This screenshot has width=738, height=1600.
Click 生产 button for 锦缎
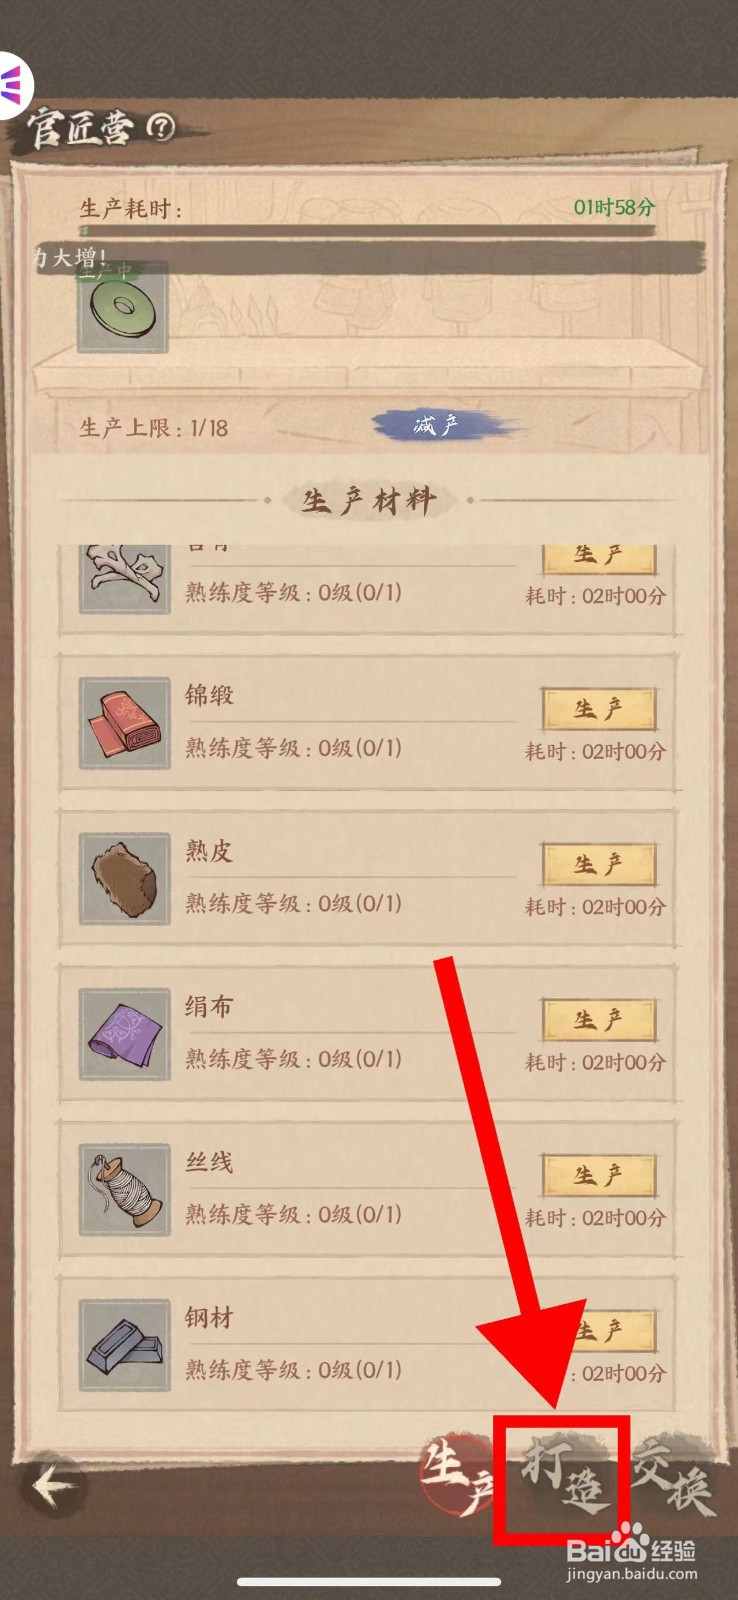tap(599, 709)
